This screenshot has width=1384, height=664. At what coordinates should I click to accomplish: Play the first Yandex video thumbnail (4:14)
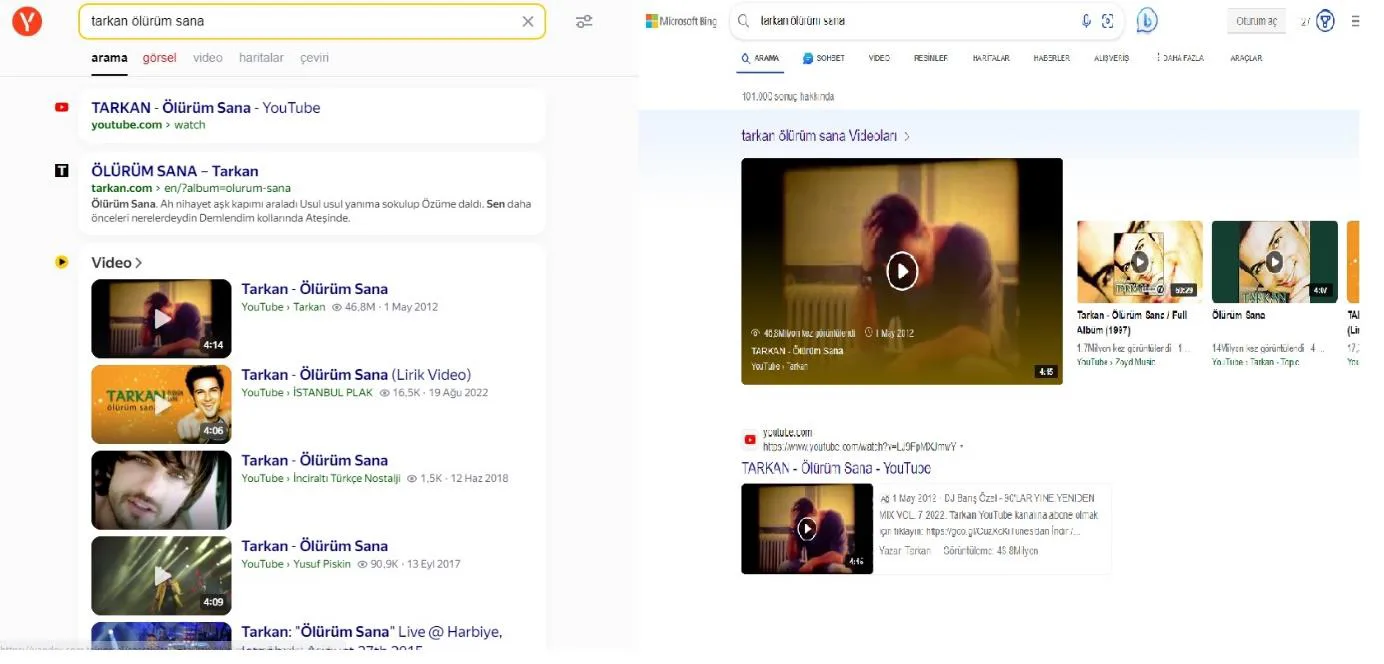pyautogui.click(x=161, y=318)
